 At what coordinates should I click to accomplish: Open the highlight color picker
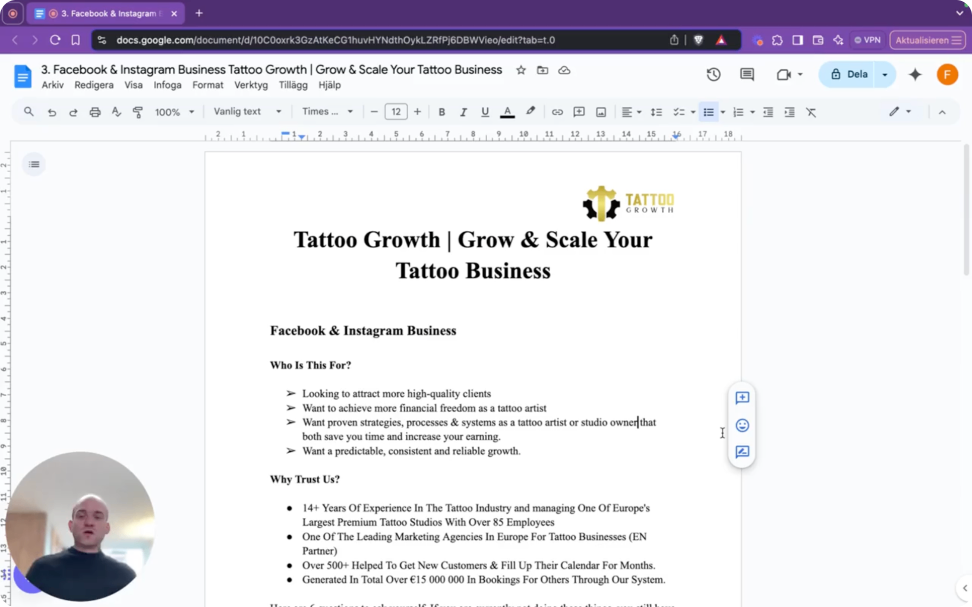click(x=530, y=112)
